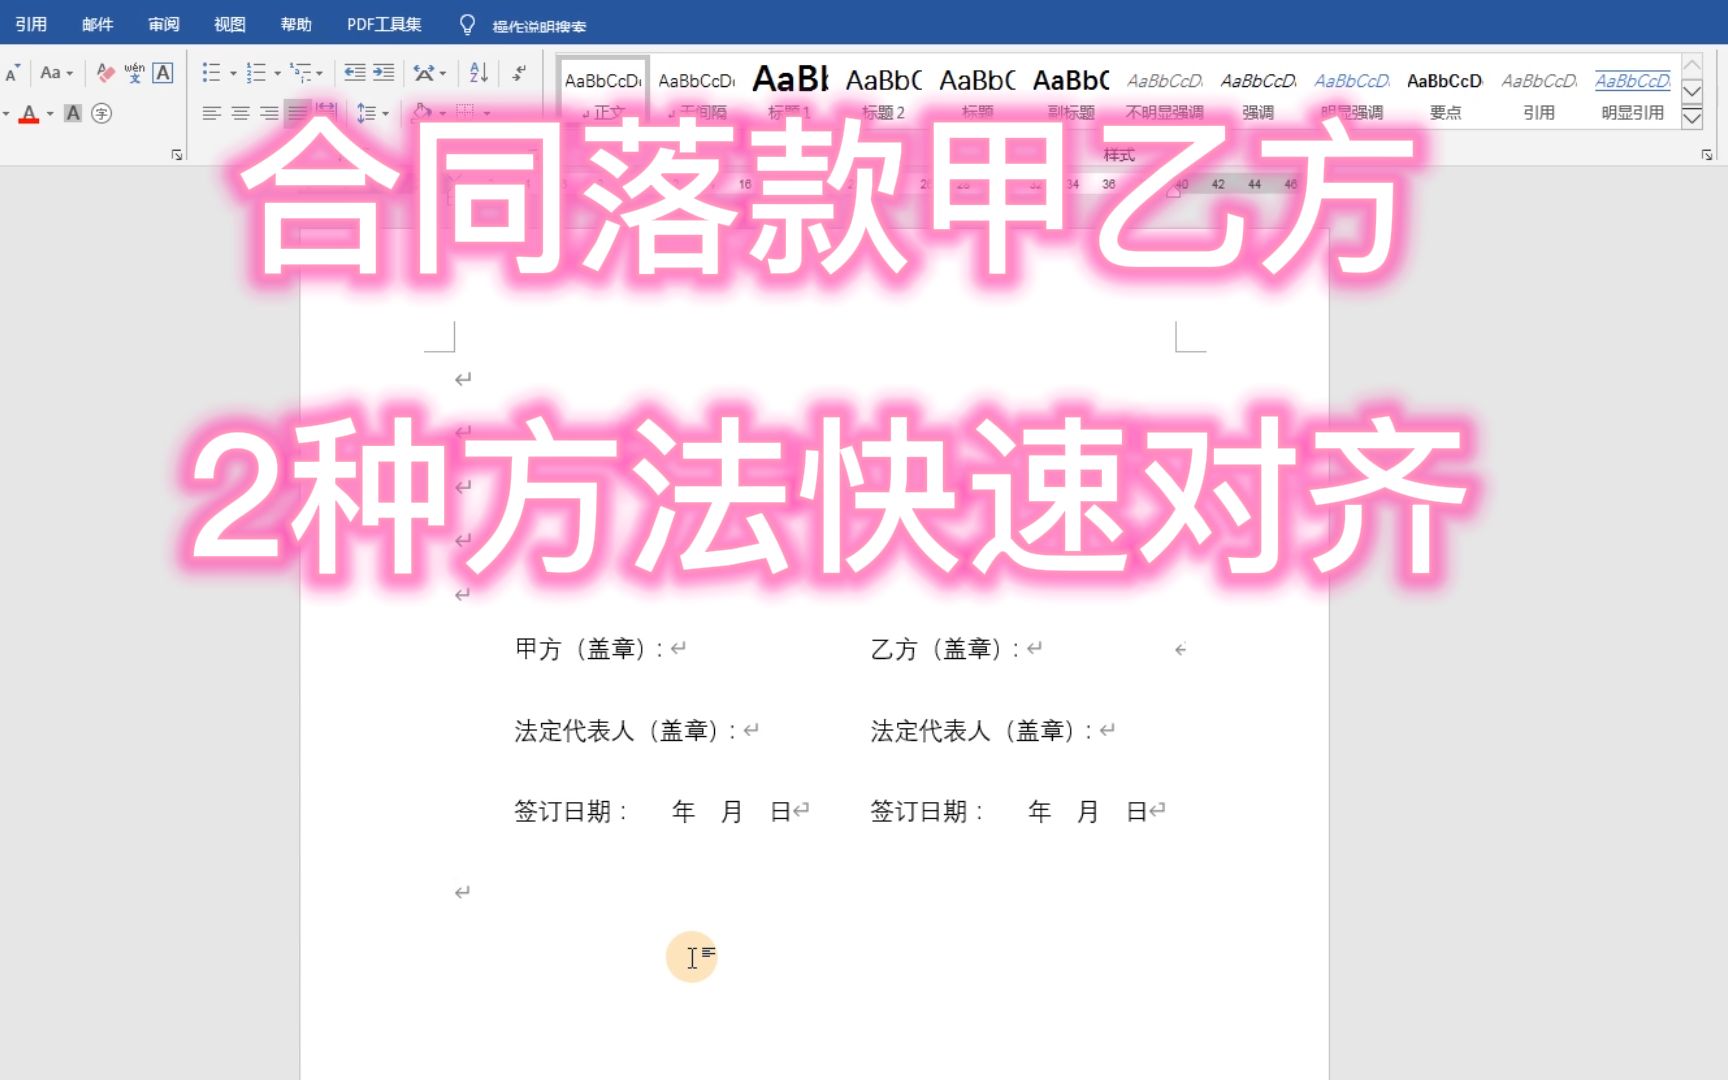Apply numbered list formatting
Viewport: 1728px width, 1080px height.
pos(256,73)
